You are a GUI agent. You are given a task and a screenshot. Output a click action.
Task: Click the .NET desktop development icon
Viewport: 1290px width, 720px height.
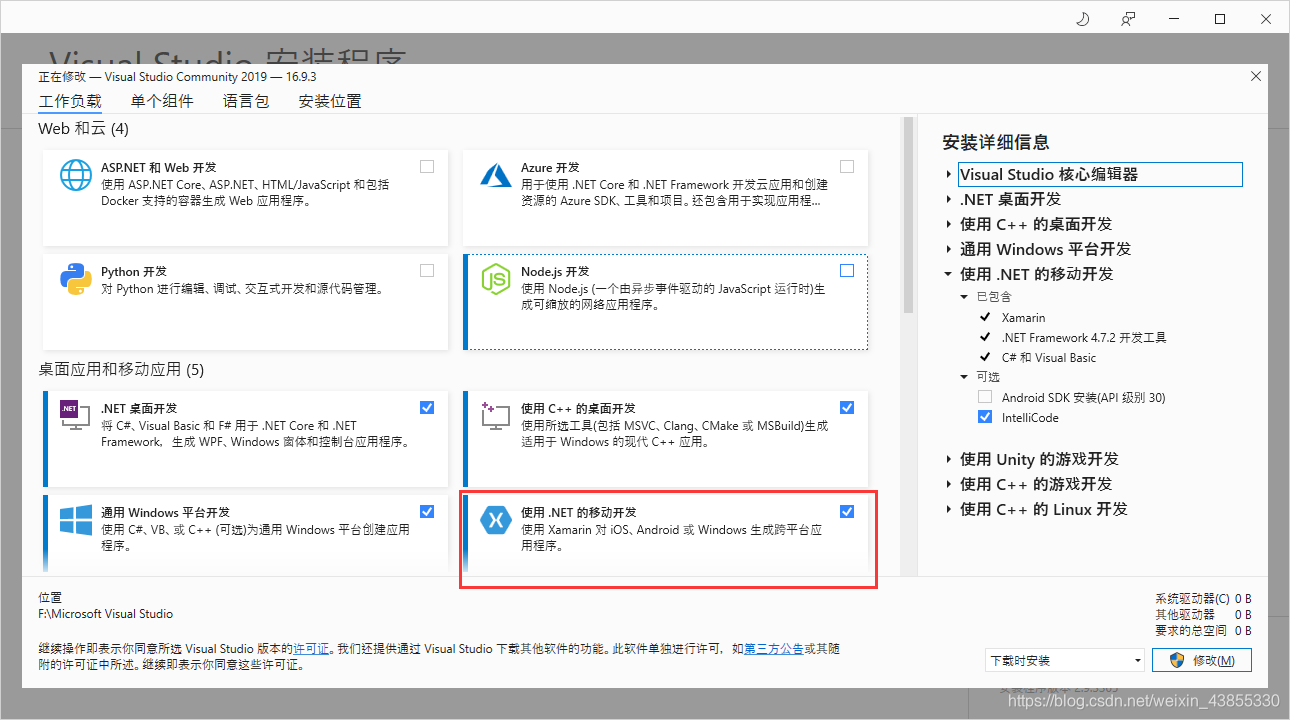pos(76,414)
